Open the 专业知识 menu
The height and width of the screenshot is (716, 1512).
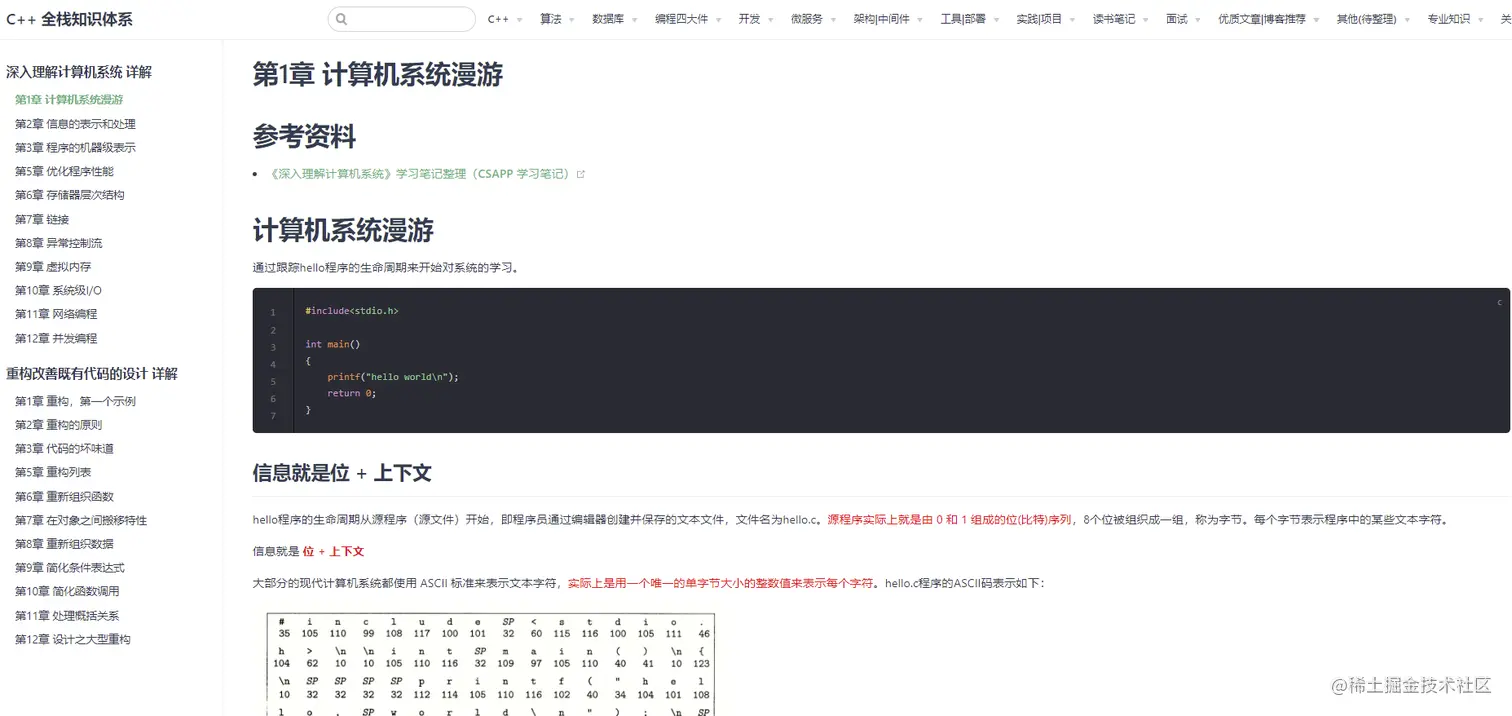pyautogui.click(x=1448, y=18)
